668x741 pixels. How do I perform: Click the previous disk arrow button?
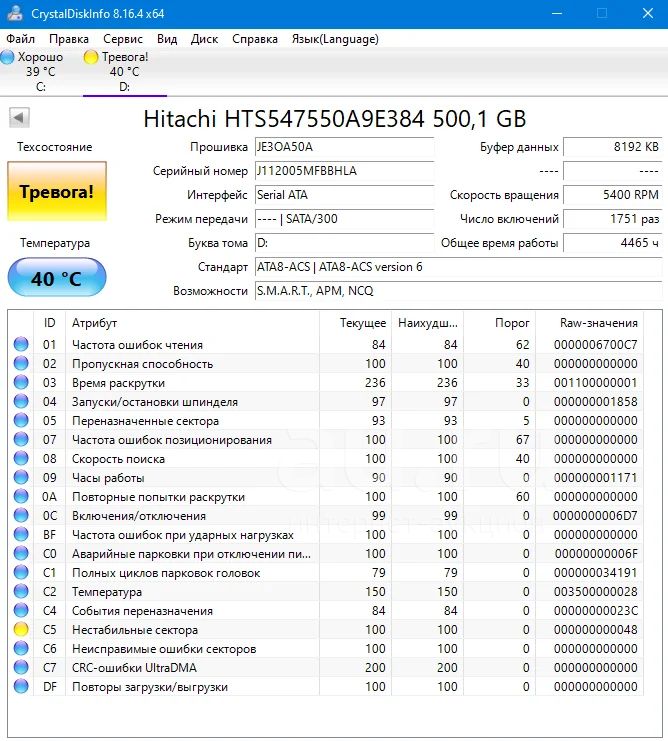(19, 117)
